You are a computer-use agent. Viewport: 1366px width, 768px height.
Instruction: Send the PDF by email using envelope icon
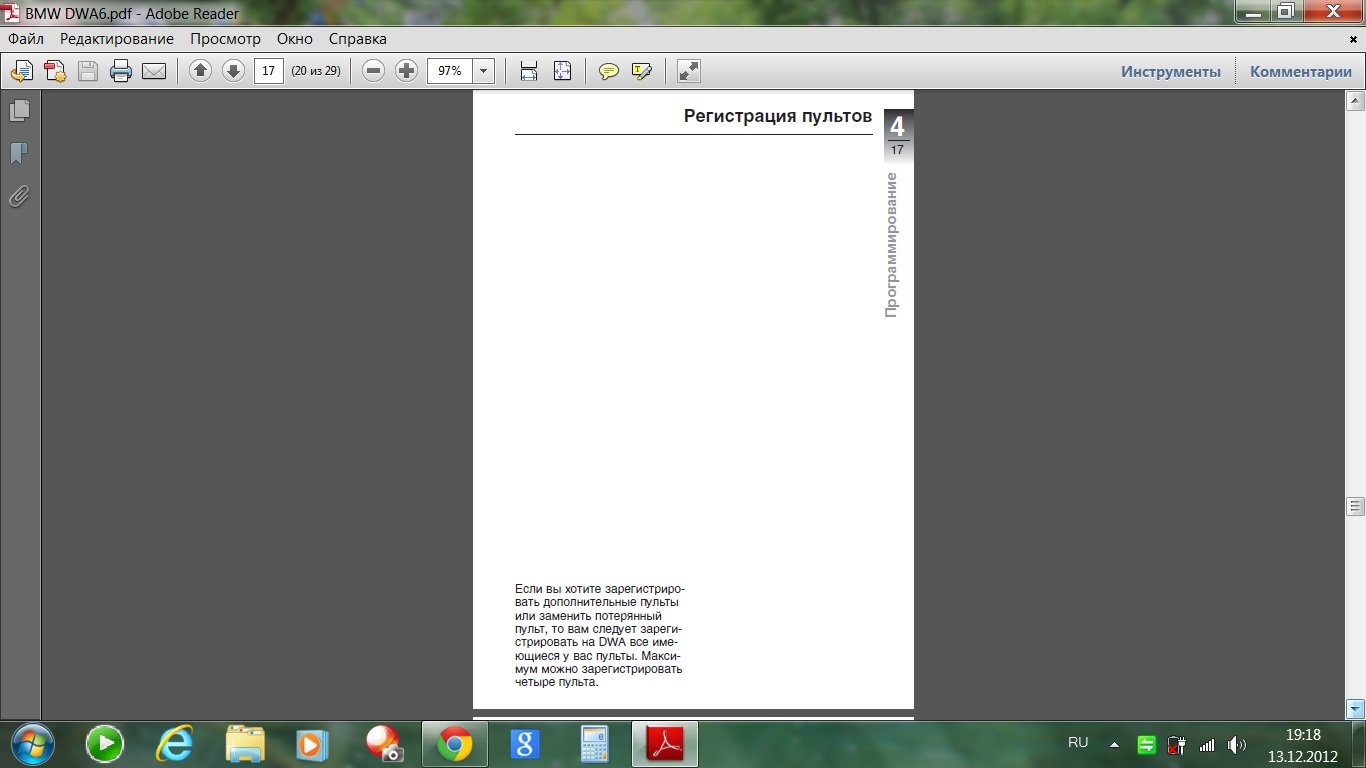(x=154, y=71)
